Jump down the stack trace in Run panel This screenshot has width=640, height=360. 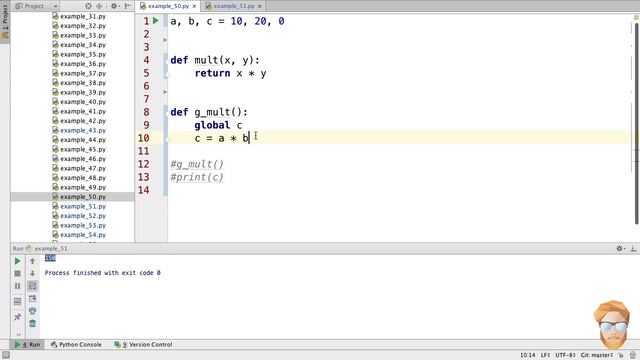[33, 273]
